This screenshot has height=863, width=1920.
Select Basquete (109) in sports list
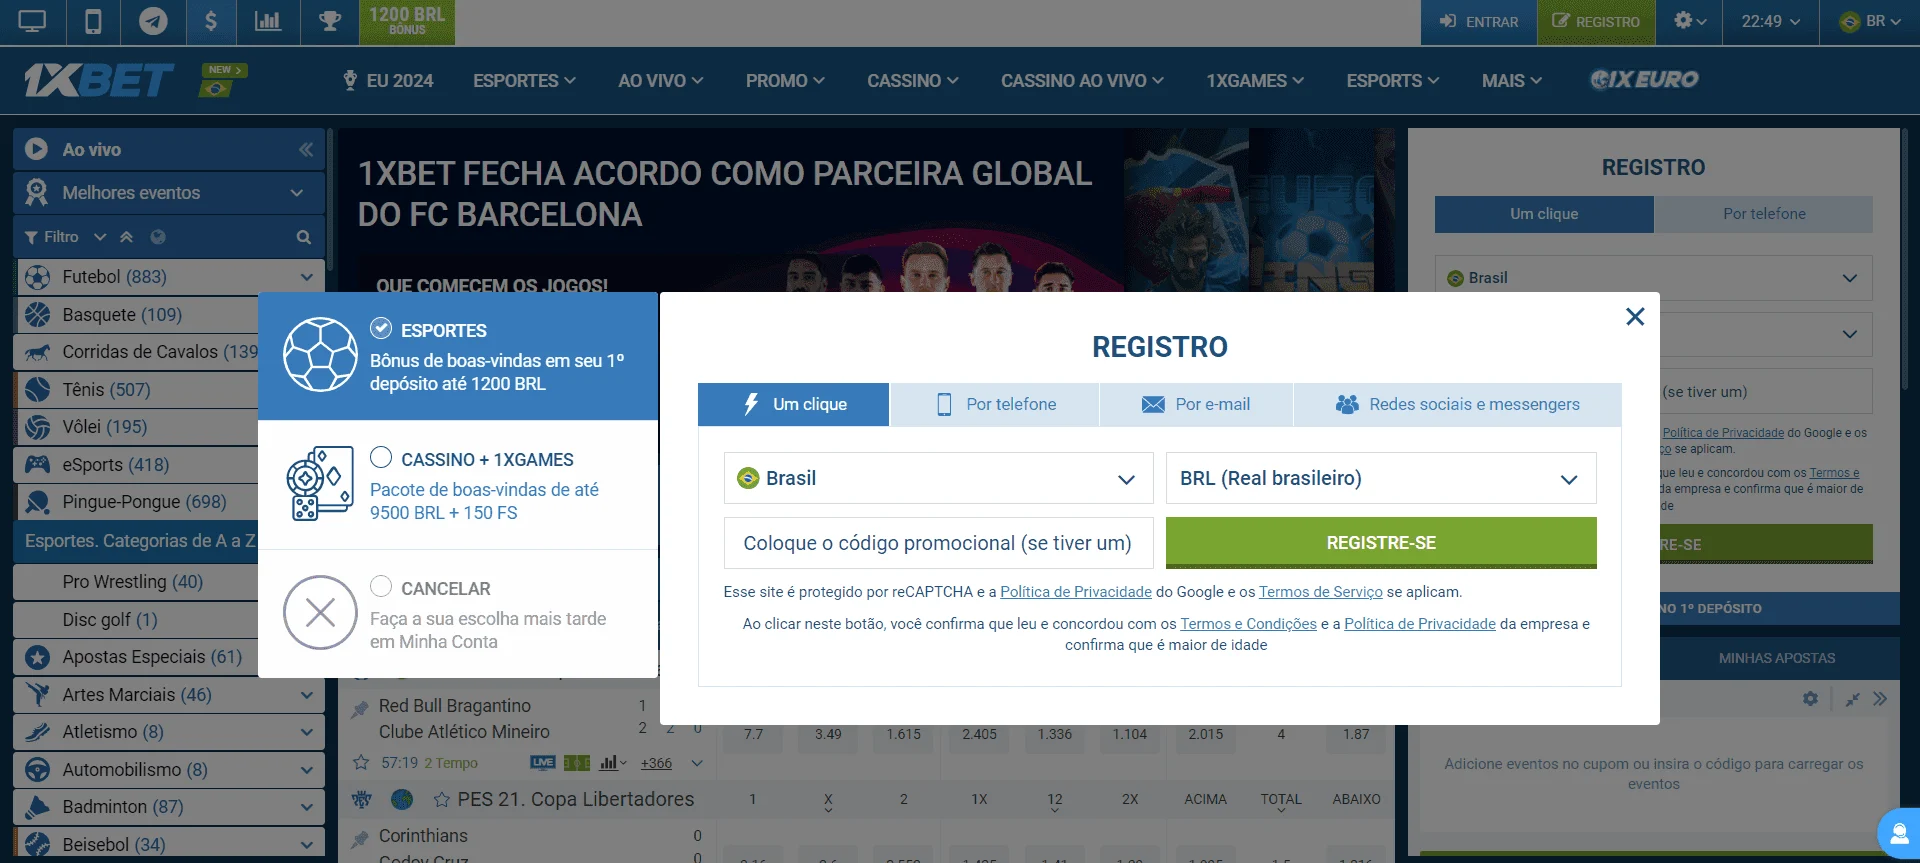tap(122, 315)
